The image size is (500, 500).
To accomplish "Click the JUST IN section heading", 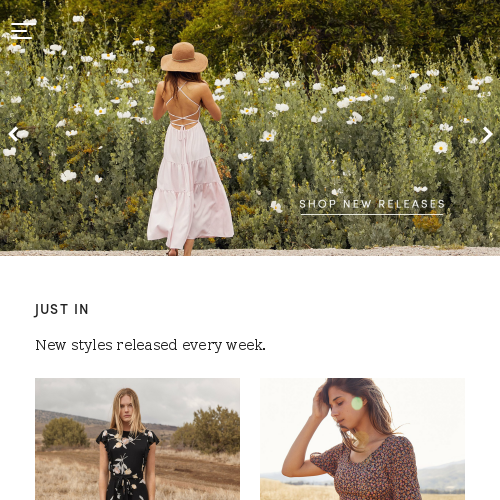I will click(62, 309).
